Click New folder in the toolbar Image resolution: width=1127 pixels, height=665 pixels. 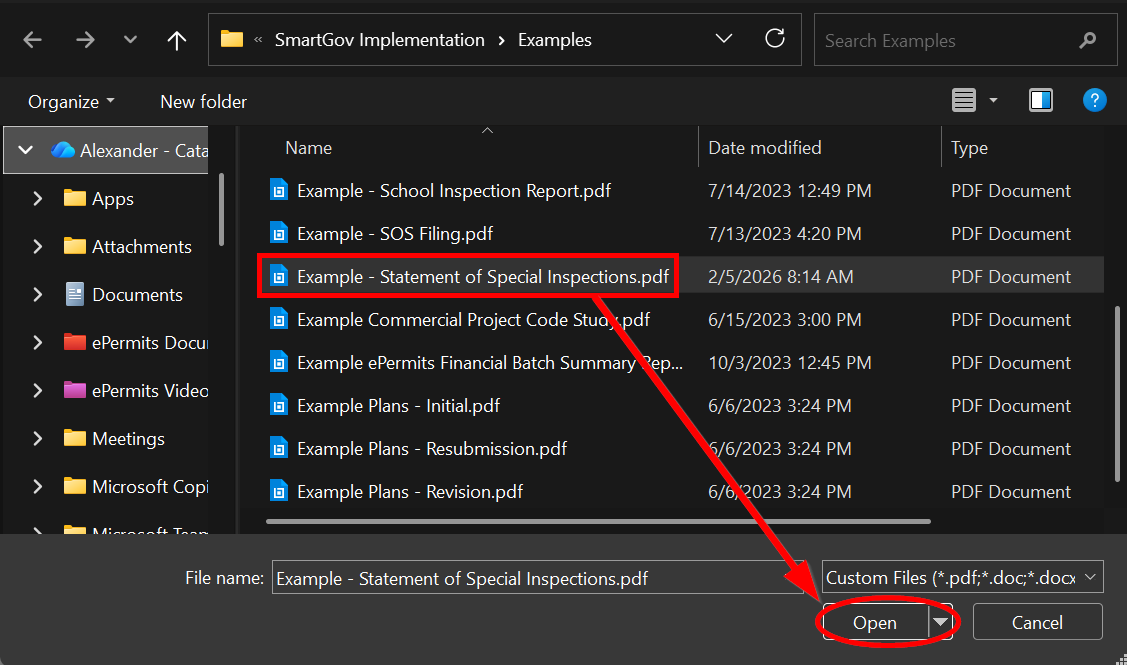(203, 102)
